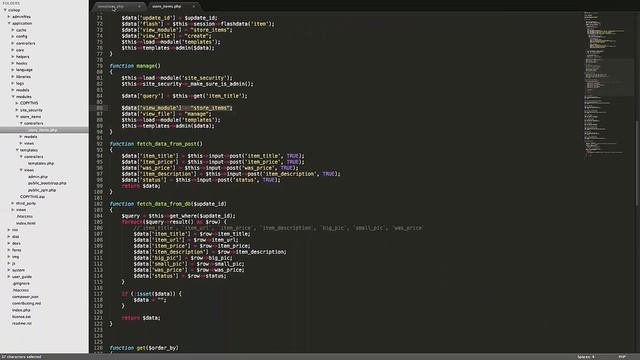Select the libraries folder in sidebar
The width and height of the screenshot is (640, 360).
coord(23,76)
